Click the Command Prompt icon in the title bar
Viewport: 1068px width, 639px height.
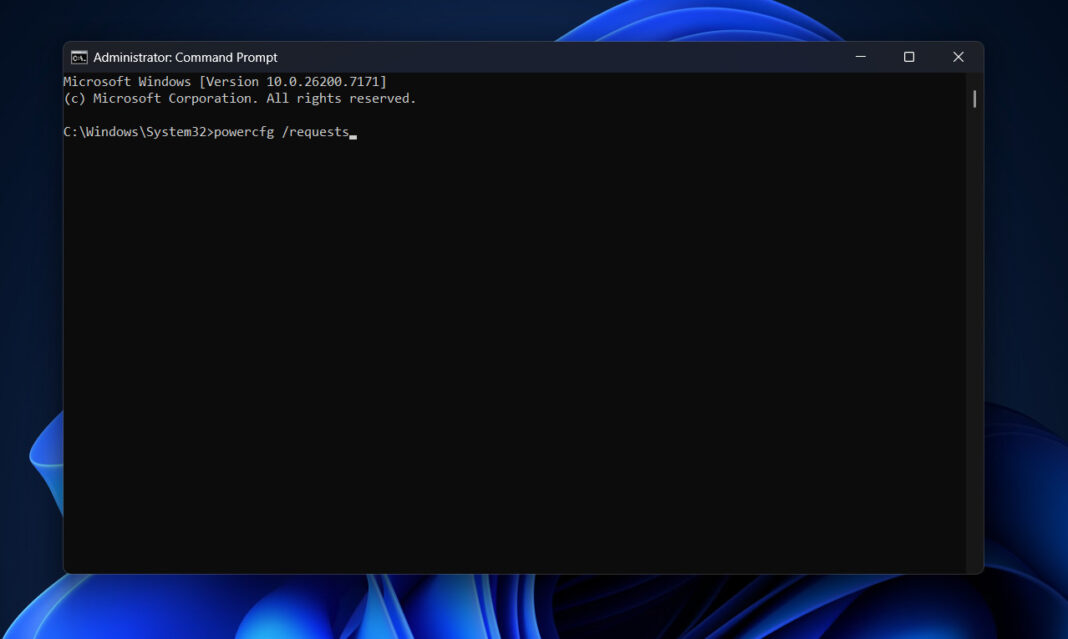pos(81,57)
